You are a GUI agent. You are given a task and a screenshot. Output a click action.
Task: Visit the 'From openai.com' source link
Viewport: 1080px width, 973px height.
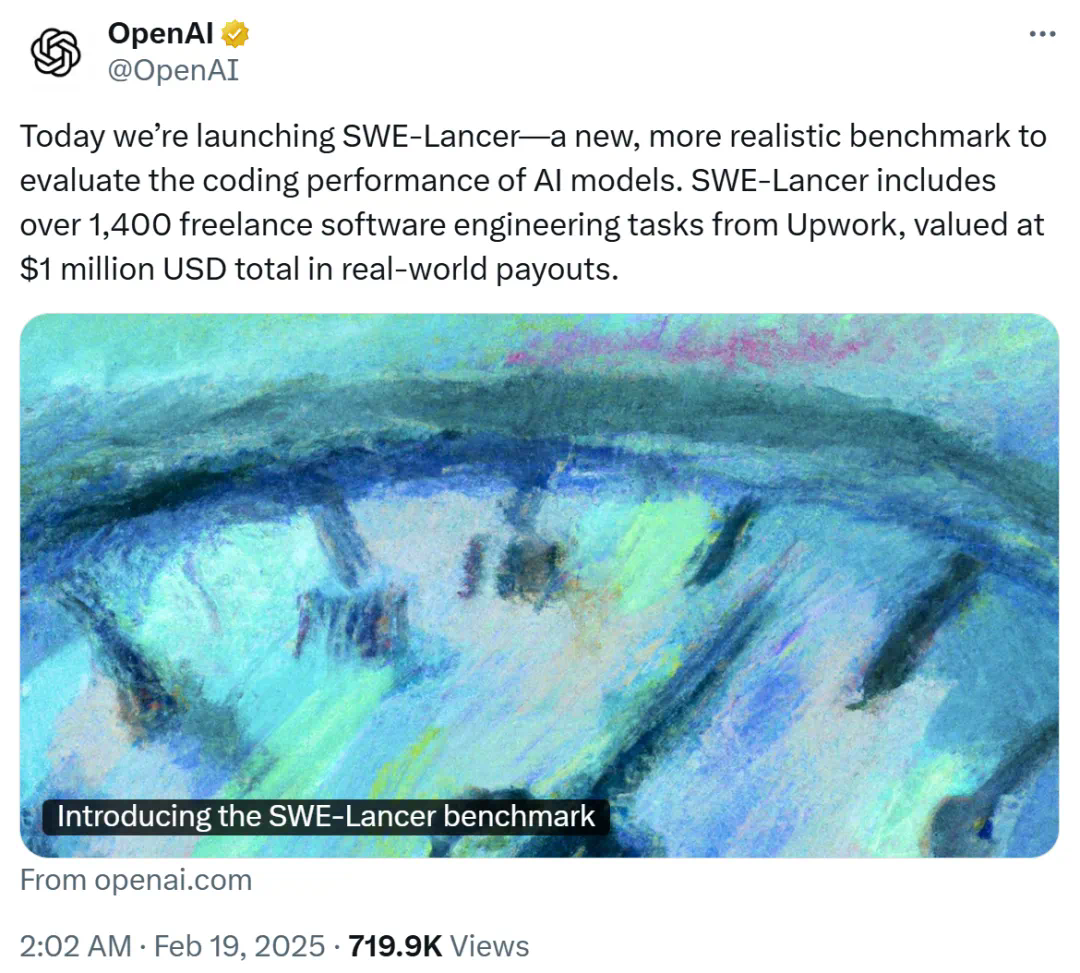135,880
